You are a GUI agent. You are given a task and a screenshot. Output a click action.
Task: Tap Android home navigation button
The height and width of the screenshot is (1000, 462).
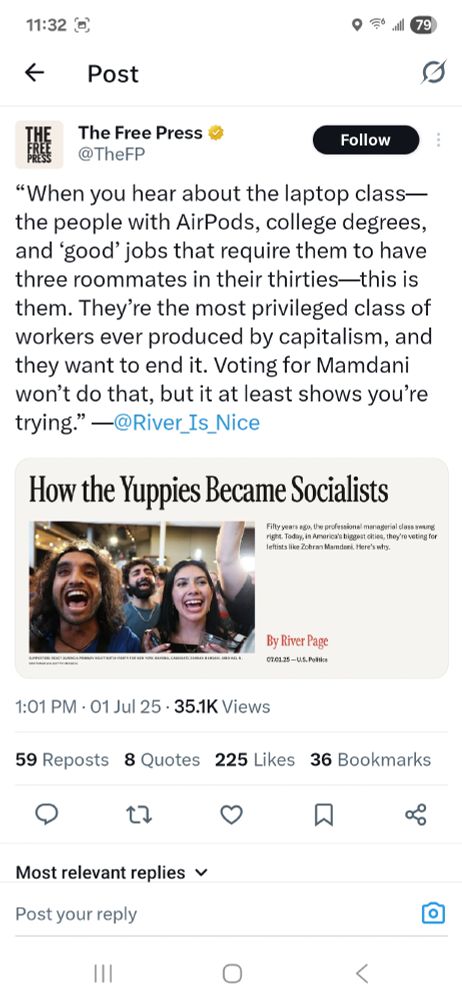tap(232, 973)
